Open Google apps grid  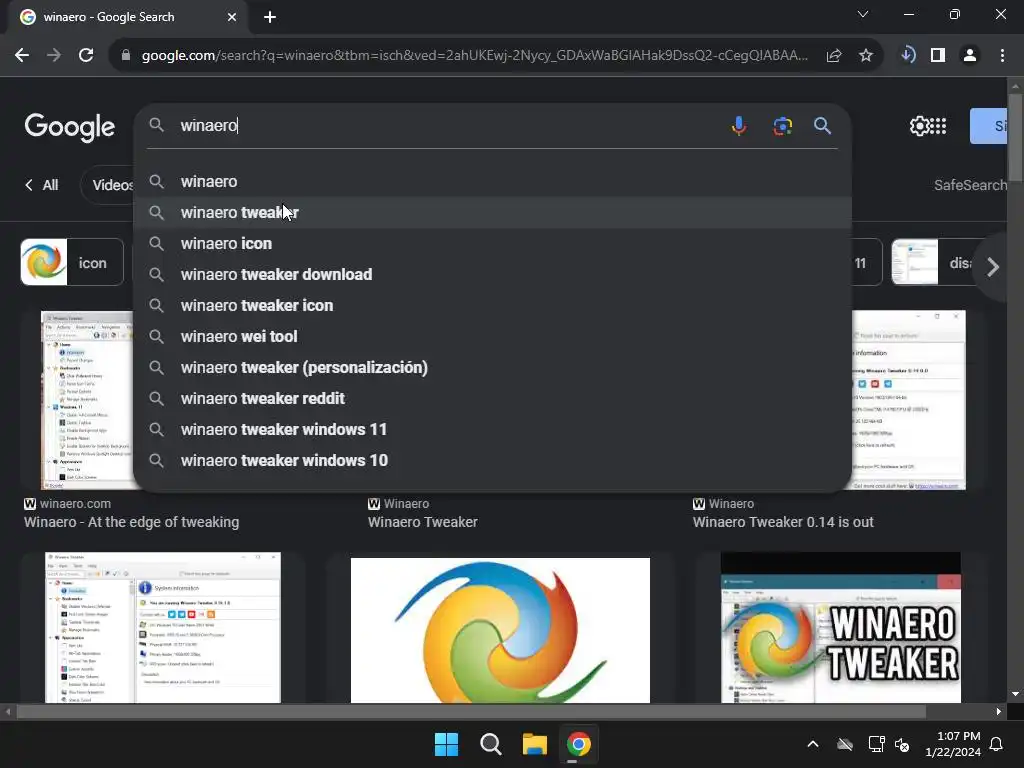(x=938, y=126)
